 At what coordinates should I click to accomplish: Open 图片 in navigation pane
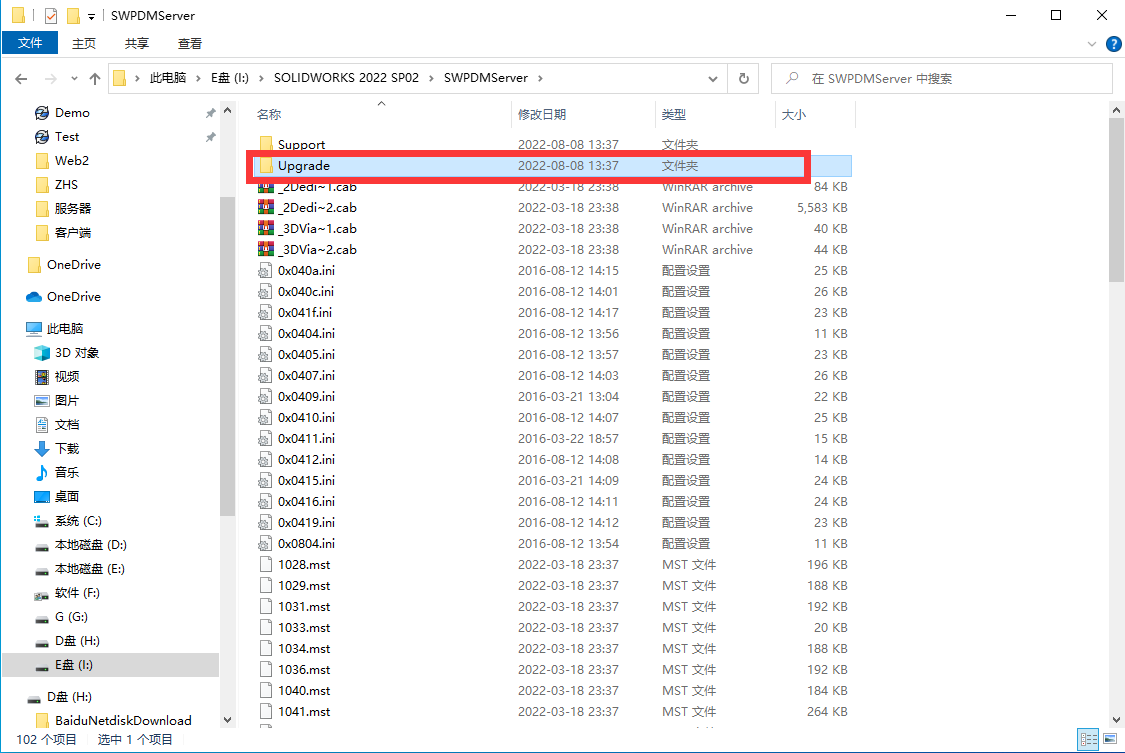tap(67, 401)
